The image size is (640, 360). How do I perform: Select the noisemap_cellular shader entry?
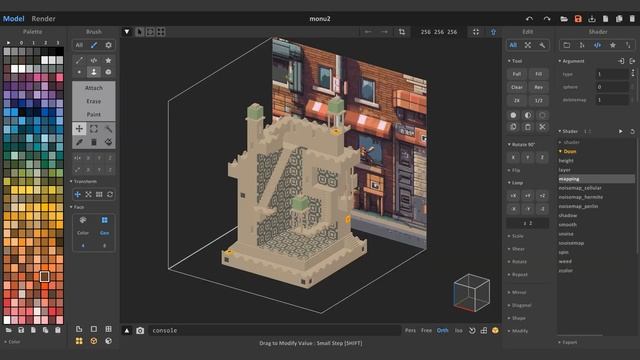(580, 188)
